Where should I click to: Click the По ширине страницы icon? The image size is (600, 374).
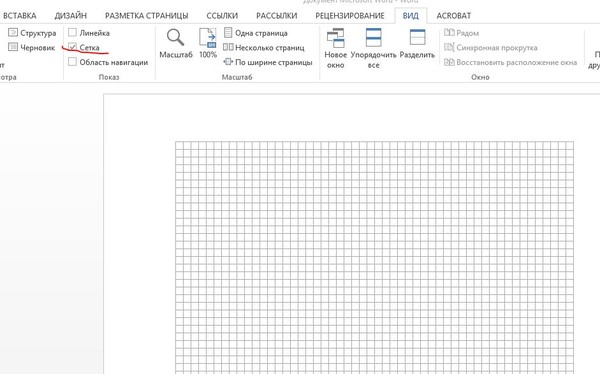(228, 62)
